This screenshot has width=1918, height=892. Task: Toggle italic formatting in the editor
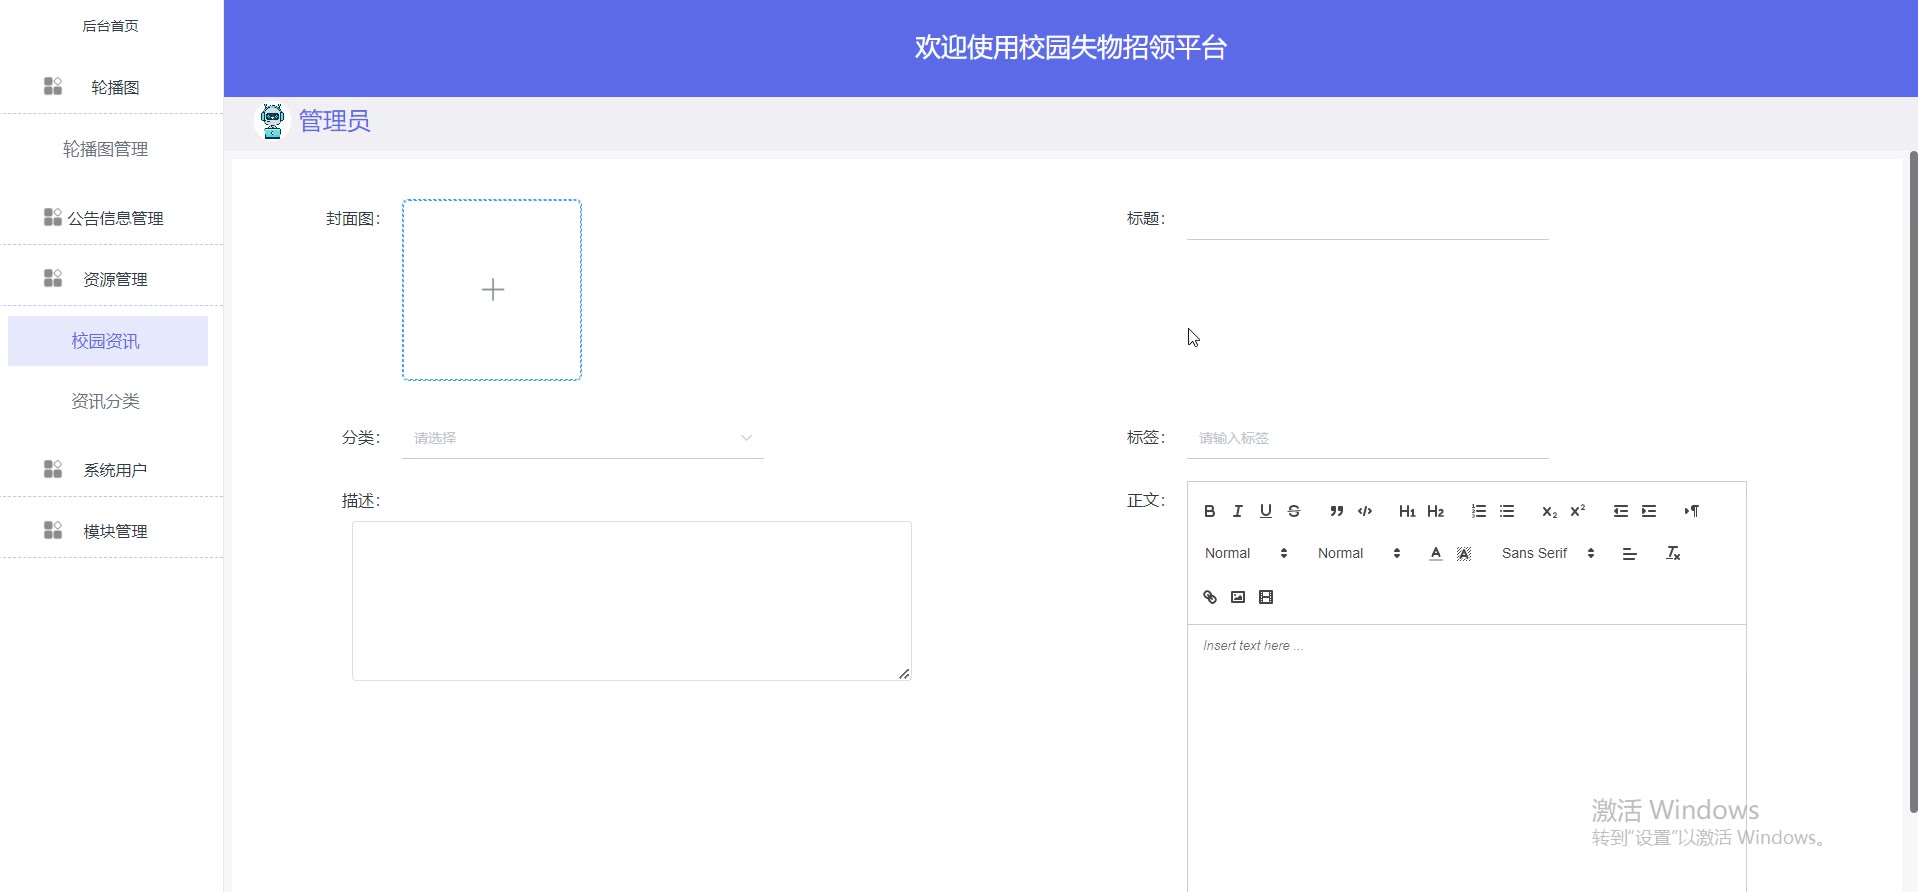coord(1237,511)
